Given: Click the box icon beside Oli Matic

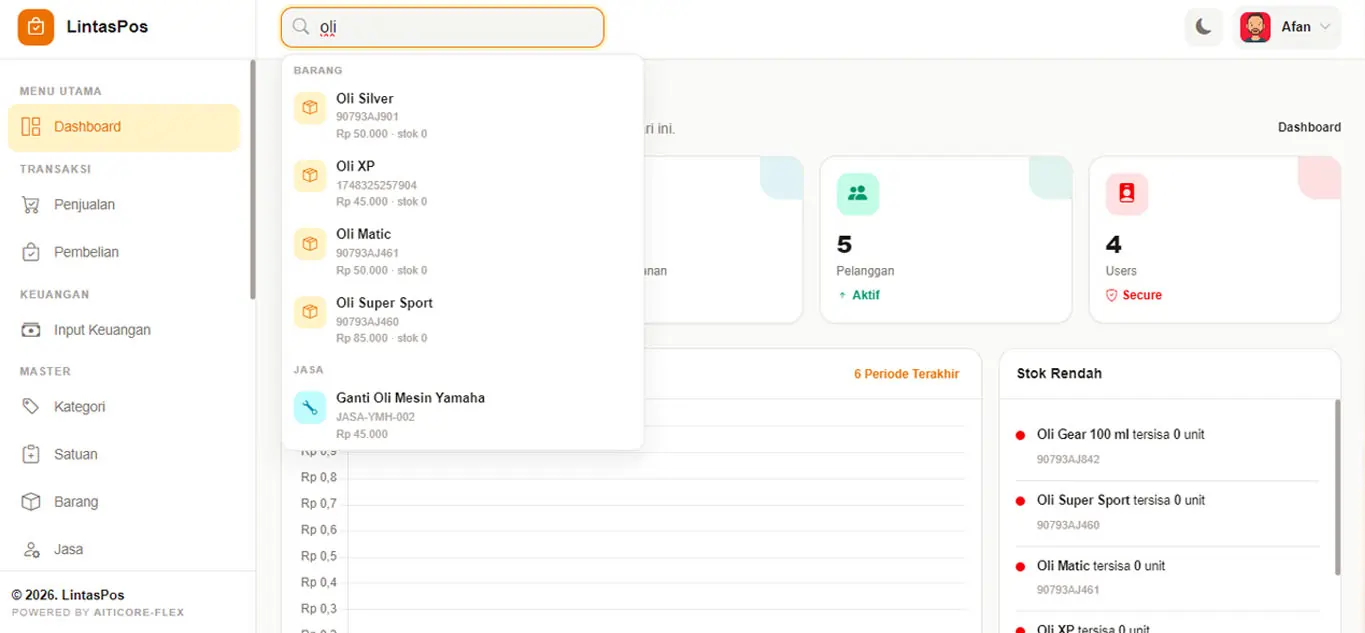Looking at the screenshot, I should coord(310,244).
